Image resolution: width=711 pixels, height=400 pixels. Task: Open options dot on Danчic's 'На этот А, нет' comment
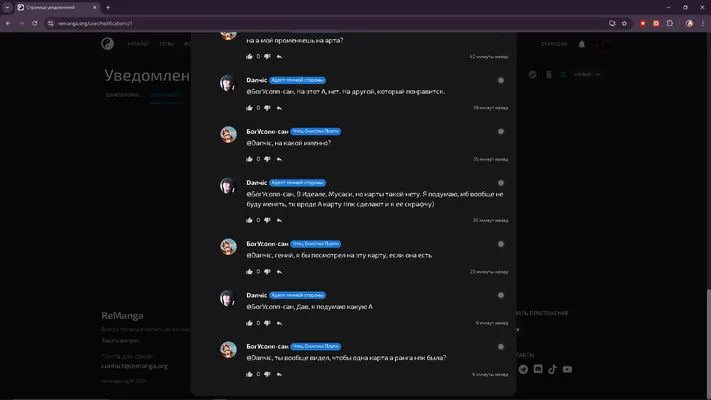pyautogui.click(x=501, y=80)
